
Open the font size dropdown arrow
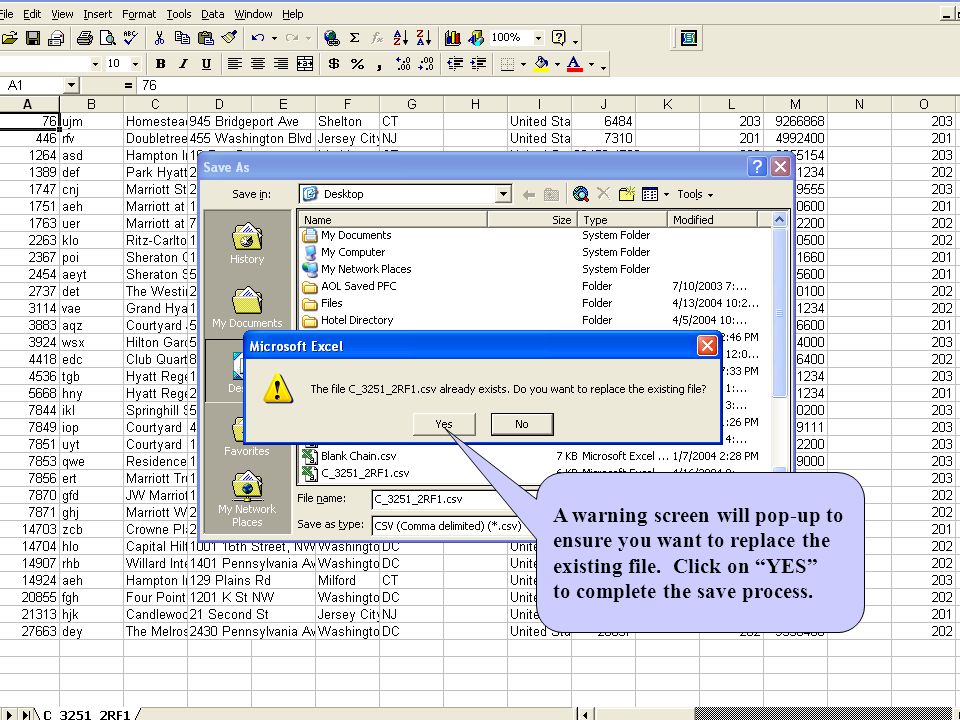click(135, 64)
